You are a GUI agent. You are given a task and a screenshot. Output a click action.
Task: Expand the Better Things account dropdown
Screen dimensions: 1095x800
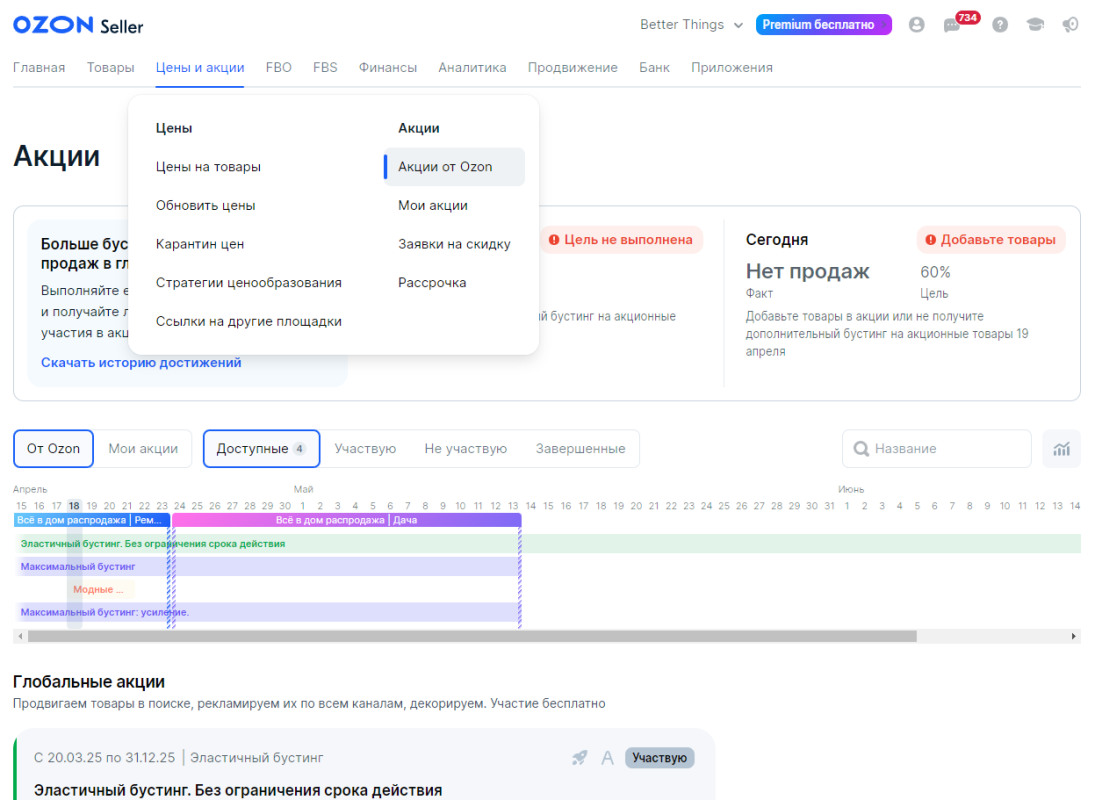[691, 25]
